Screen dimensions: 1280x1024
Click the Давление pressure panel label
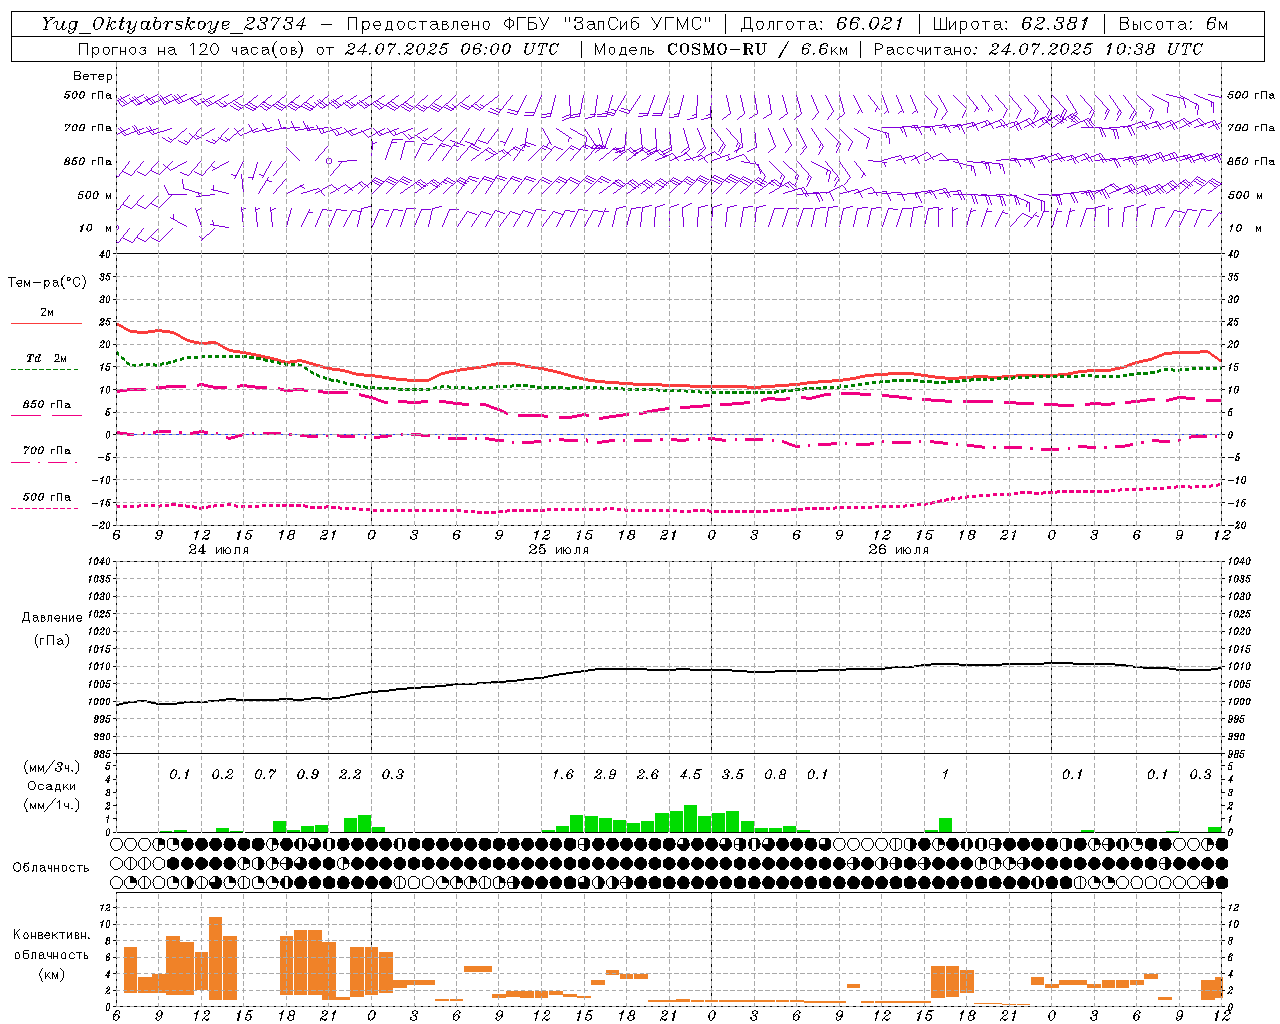pyautogui.click(x=52, y=618)
